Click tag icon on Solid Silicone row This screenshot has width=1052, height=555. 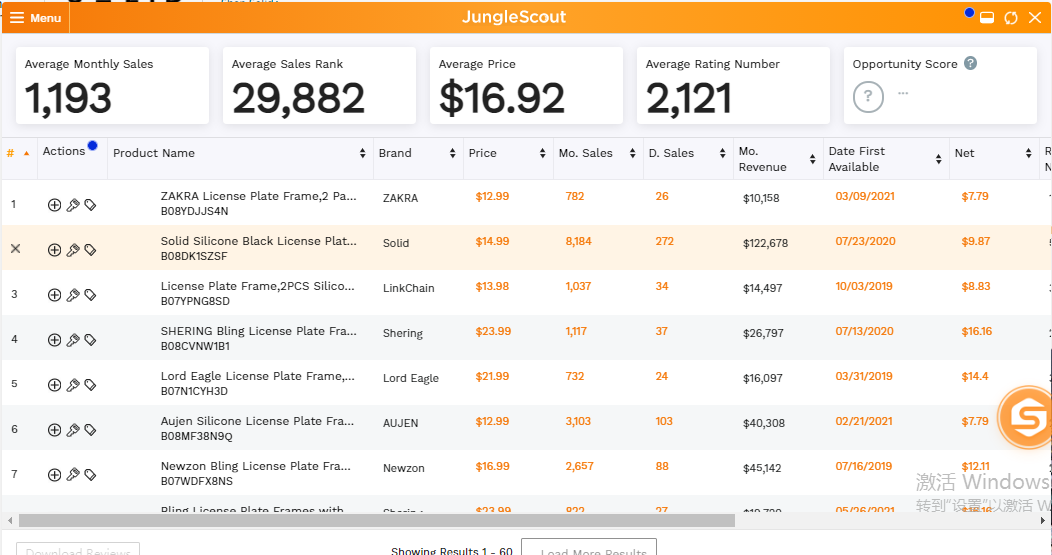point(90,250)
